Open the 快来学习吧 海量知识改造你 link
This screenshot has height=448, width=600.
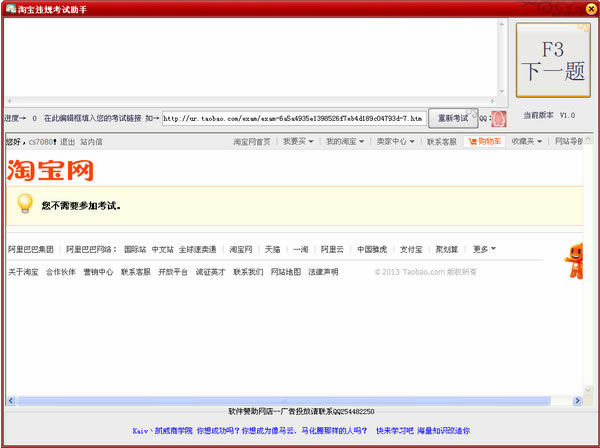pos(423,431)
